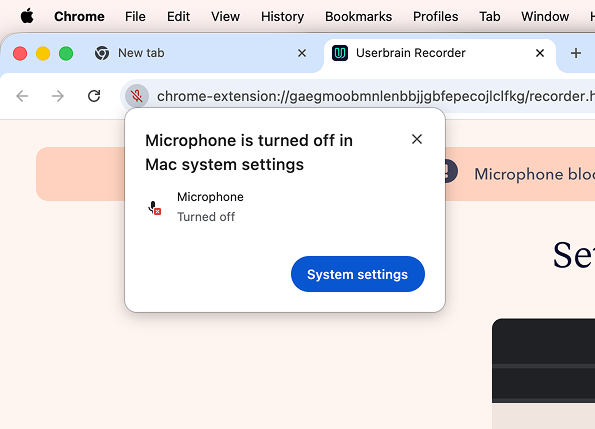Reload the current page
This screenshot has height=429, width=595.
tap(94, 96)
